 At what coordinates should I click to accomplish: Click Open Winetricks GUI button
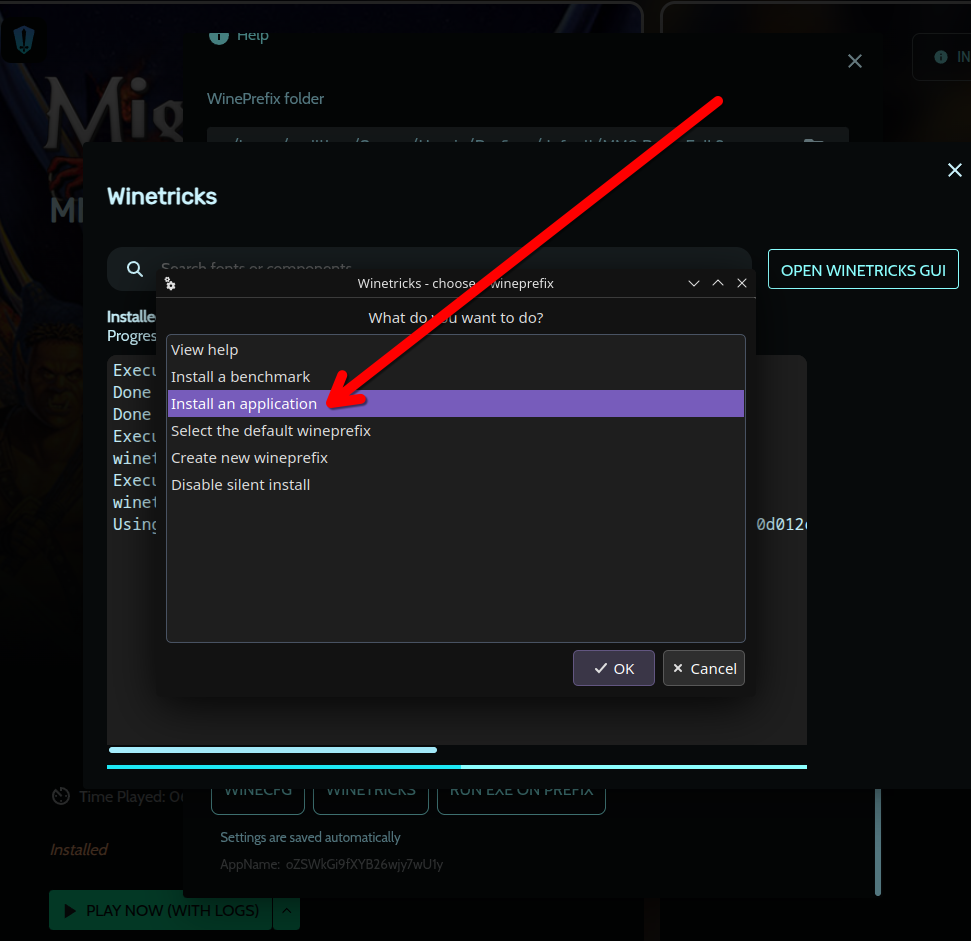pyautogui.click(x=863, y=269)
